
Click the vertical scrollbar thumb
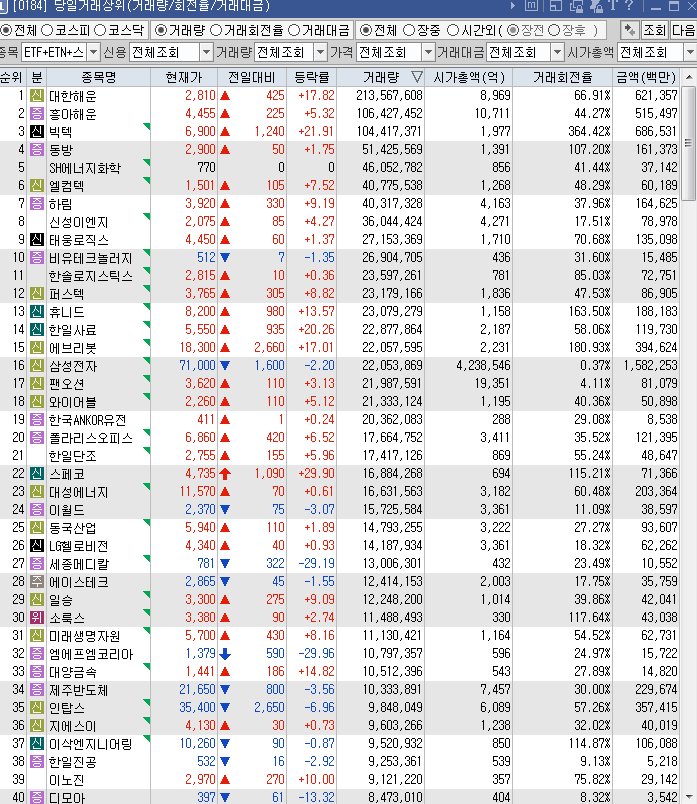[x=689, y=143]
